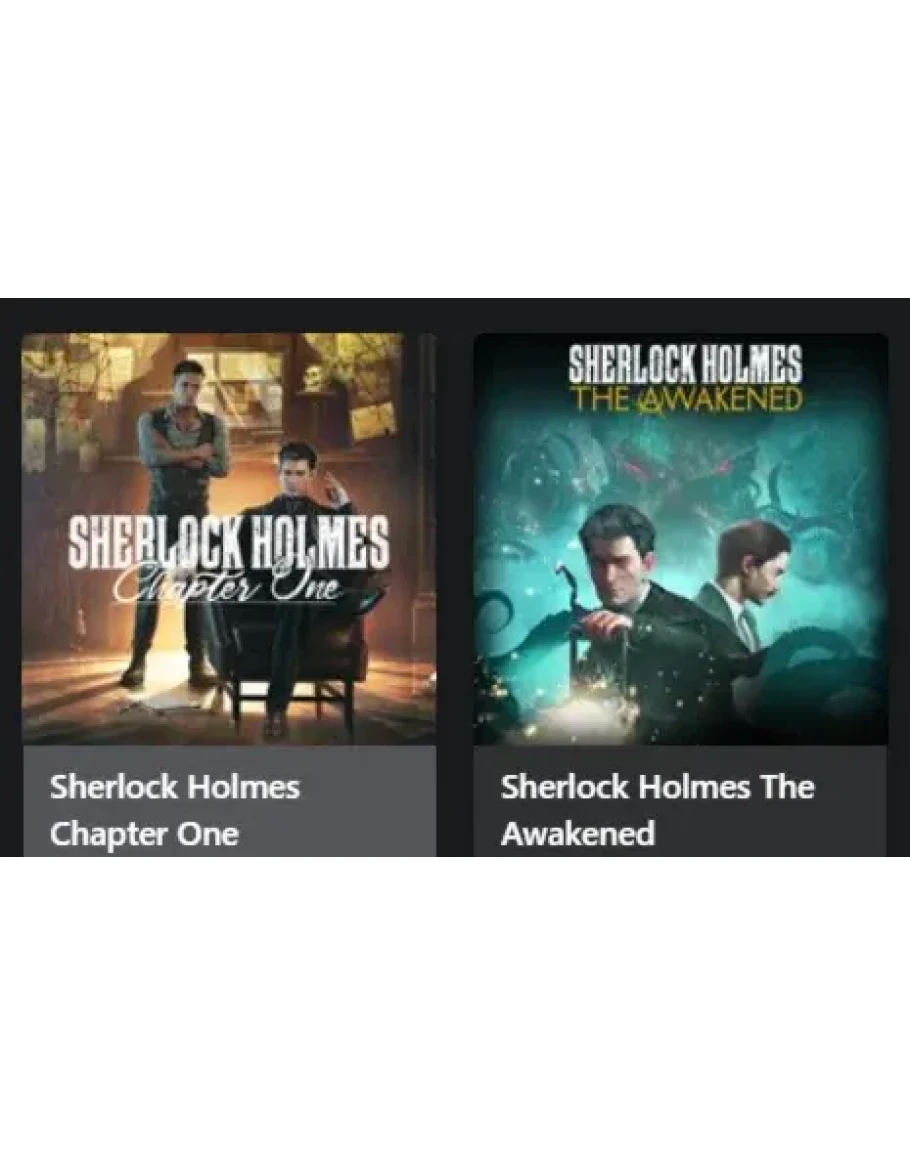The height and width of the screenshot is (1155, 910).
Task: Select the gray caption panel under The Awakened
Action: pyautogui.click(x=680, y=801)
